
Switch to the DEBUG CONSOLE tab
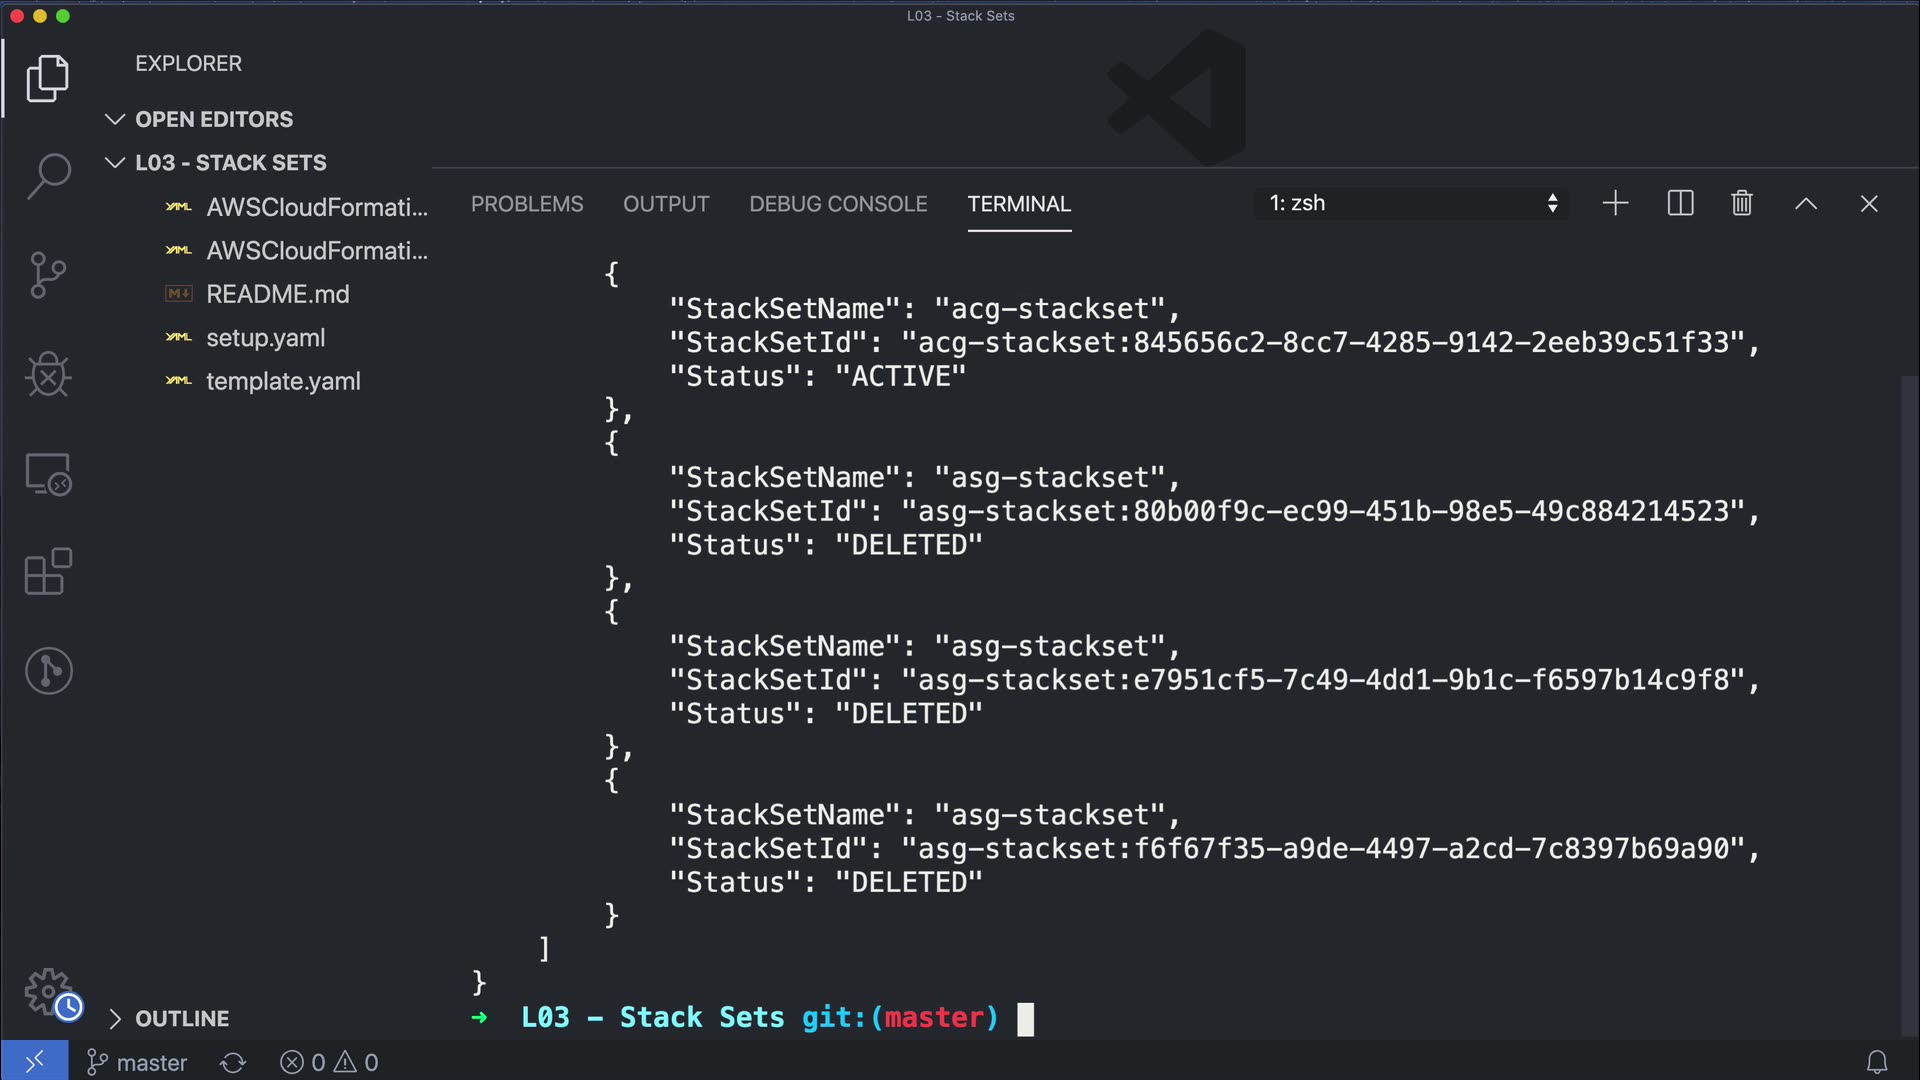pyautogui.click(x=838, y=204)
